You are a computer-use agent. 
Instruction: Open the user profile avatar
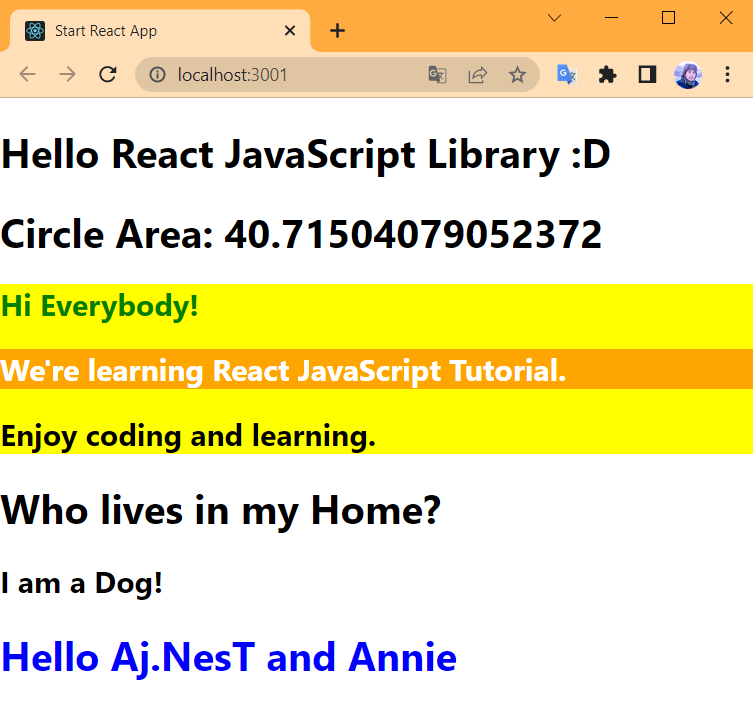[688, 75]
